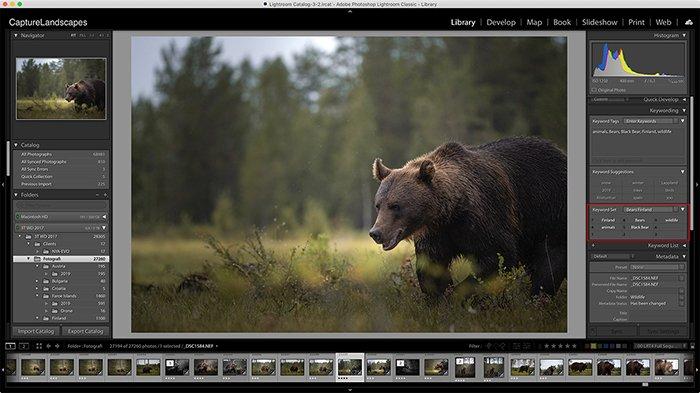This screenshot has height=393, width=700.
Task: Select the first full filmstrip thumbnail
Action: 33,367
